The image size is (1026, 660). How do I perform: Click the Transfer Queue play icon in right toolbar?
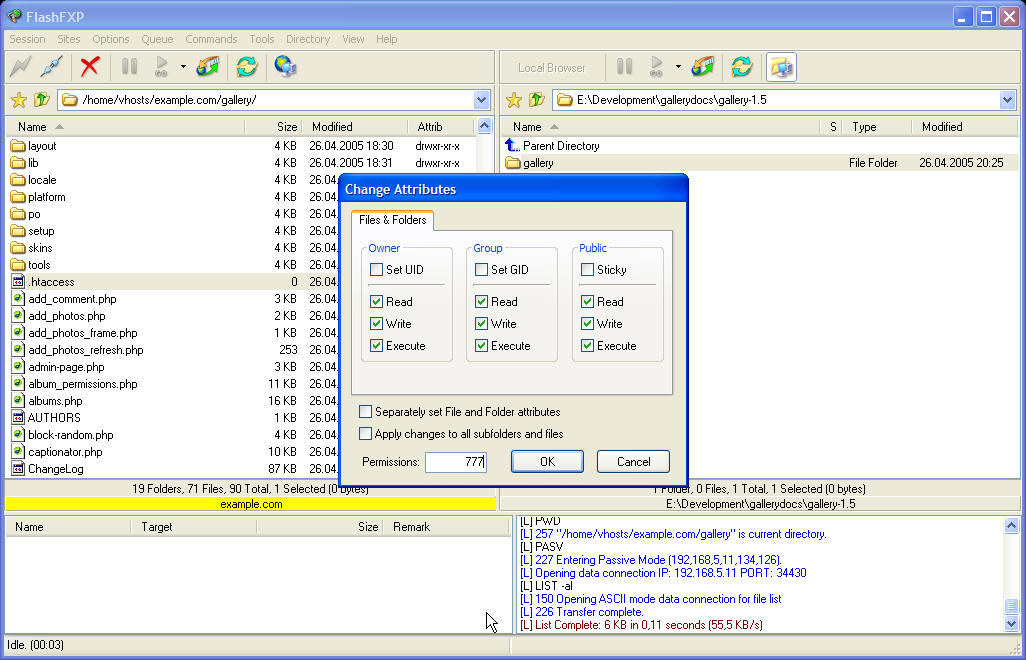click(x=656, y=66)
